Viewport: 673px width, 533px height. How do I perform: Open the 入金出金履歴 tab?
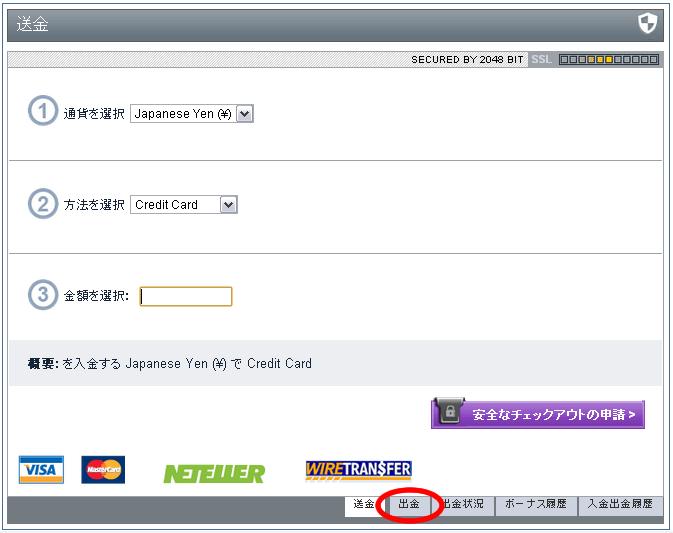click(620, 505)
